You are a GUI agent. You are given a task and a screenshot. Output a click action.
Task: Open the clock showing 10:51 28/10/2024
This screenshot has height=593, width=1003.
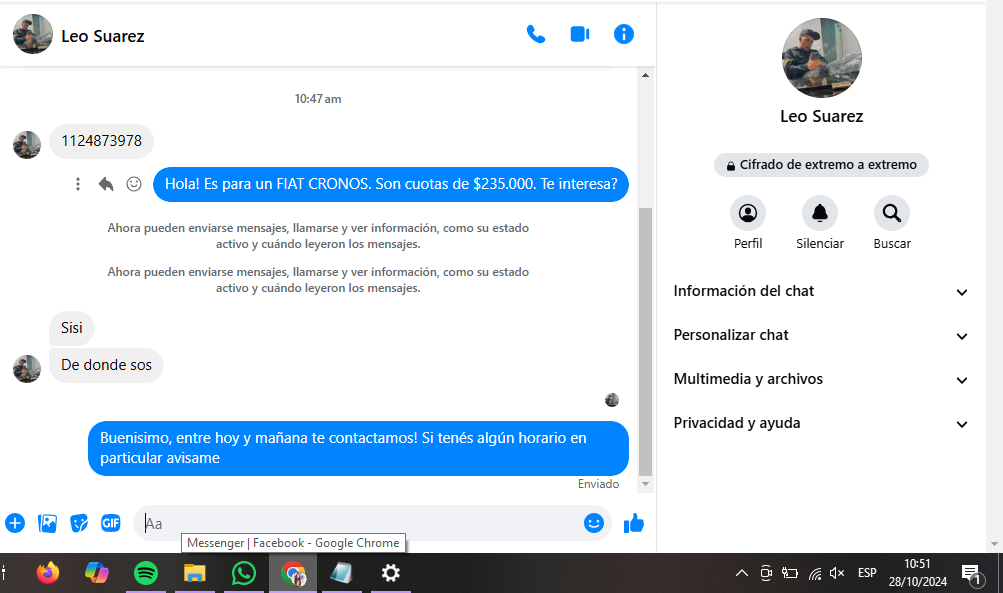[917, 573]
